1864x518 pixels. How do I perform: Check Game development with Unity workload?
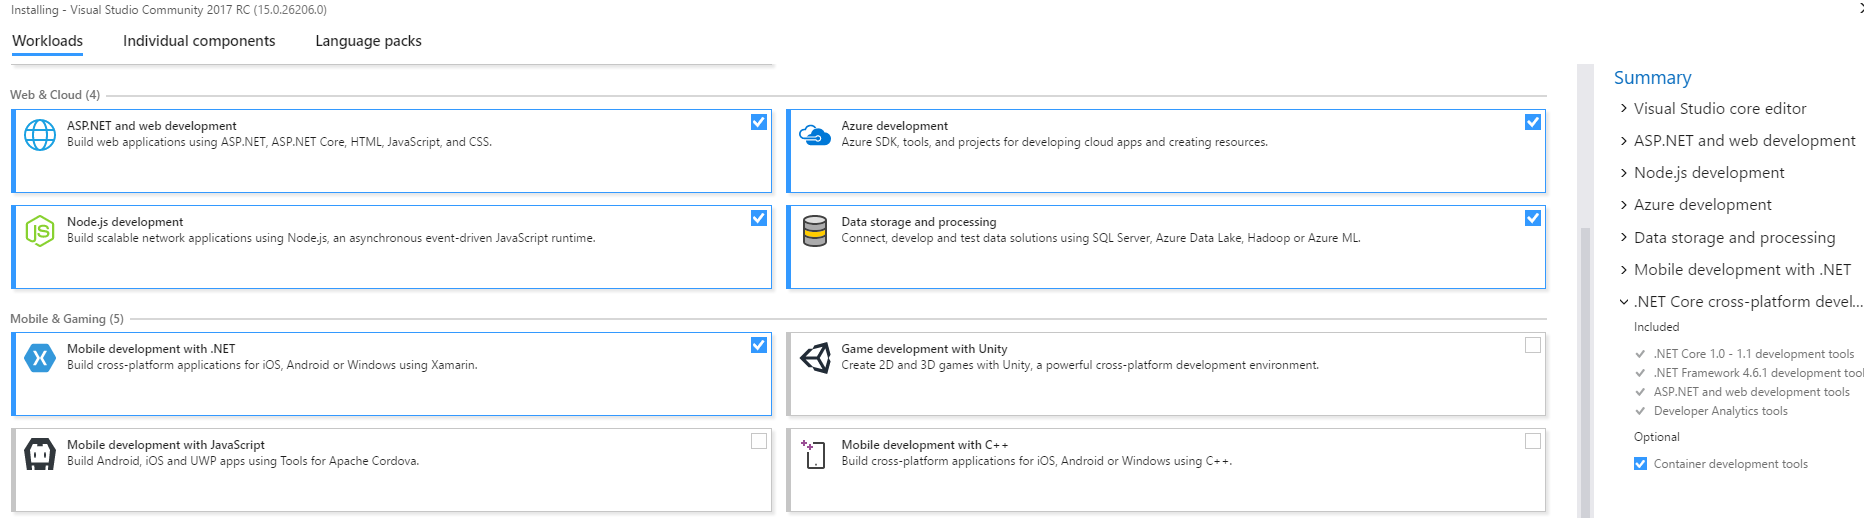pyautogui.click(x=1533, y=345)
